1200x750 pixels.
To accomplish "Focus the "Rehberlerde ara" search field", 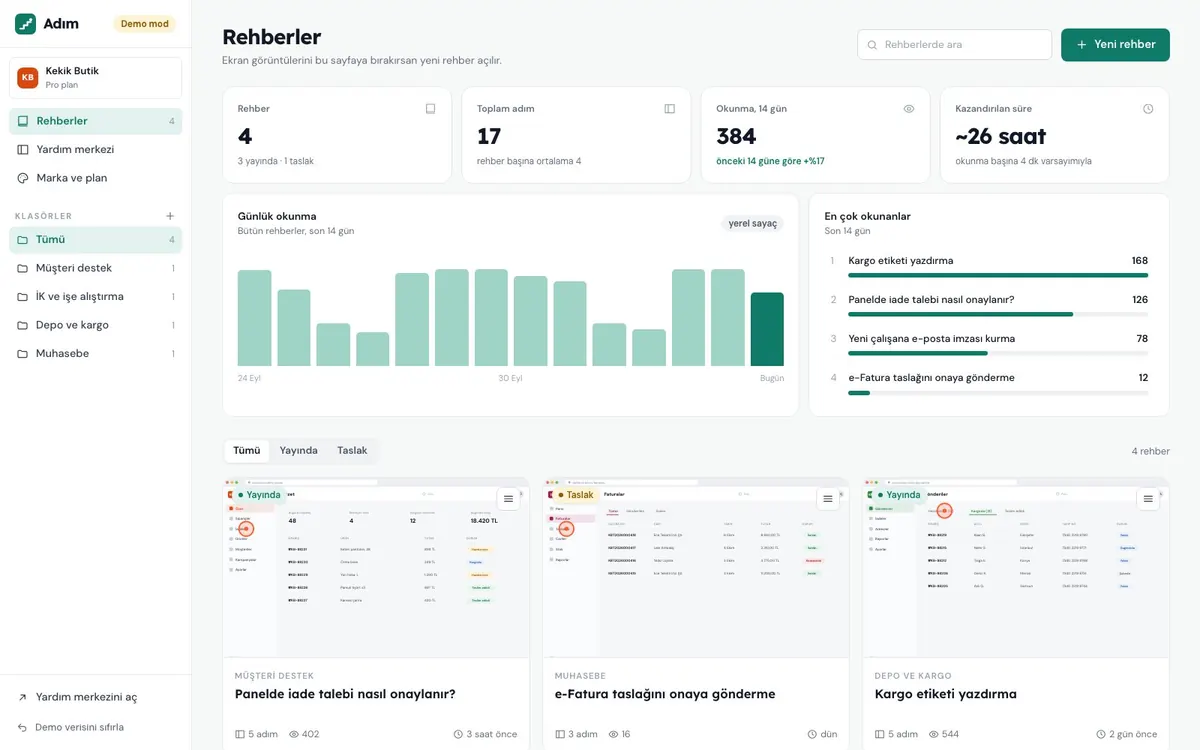I will (955, 45).
